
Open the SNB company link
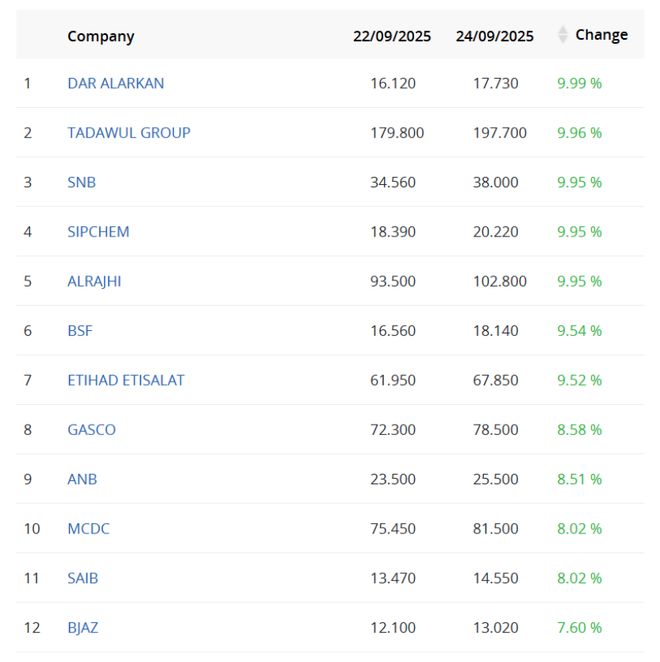pos(81,182)
